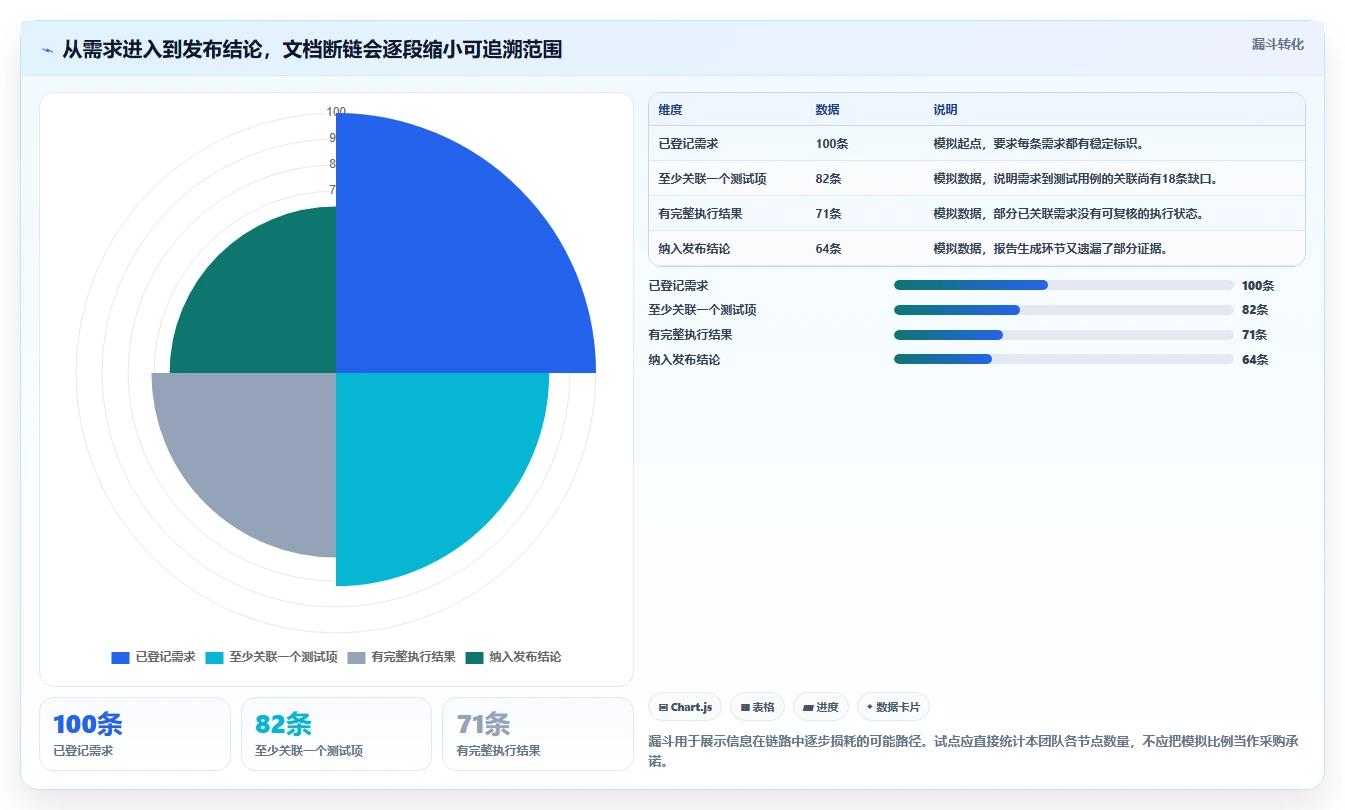
Task: Click the 64条 progress value label
Action: 1255,360
